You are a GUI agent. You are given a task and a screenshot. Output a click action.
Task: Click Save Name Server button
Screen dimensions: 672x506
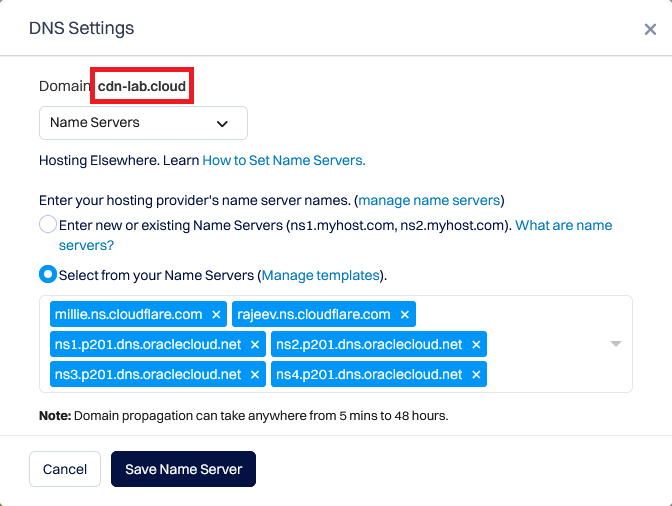(183, 469)
